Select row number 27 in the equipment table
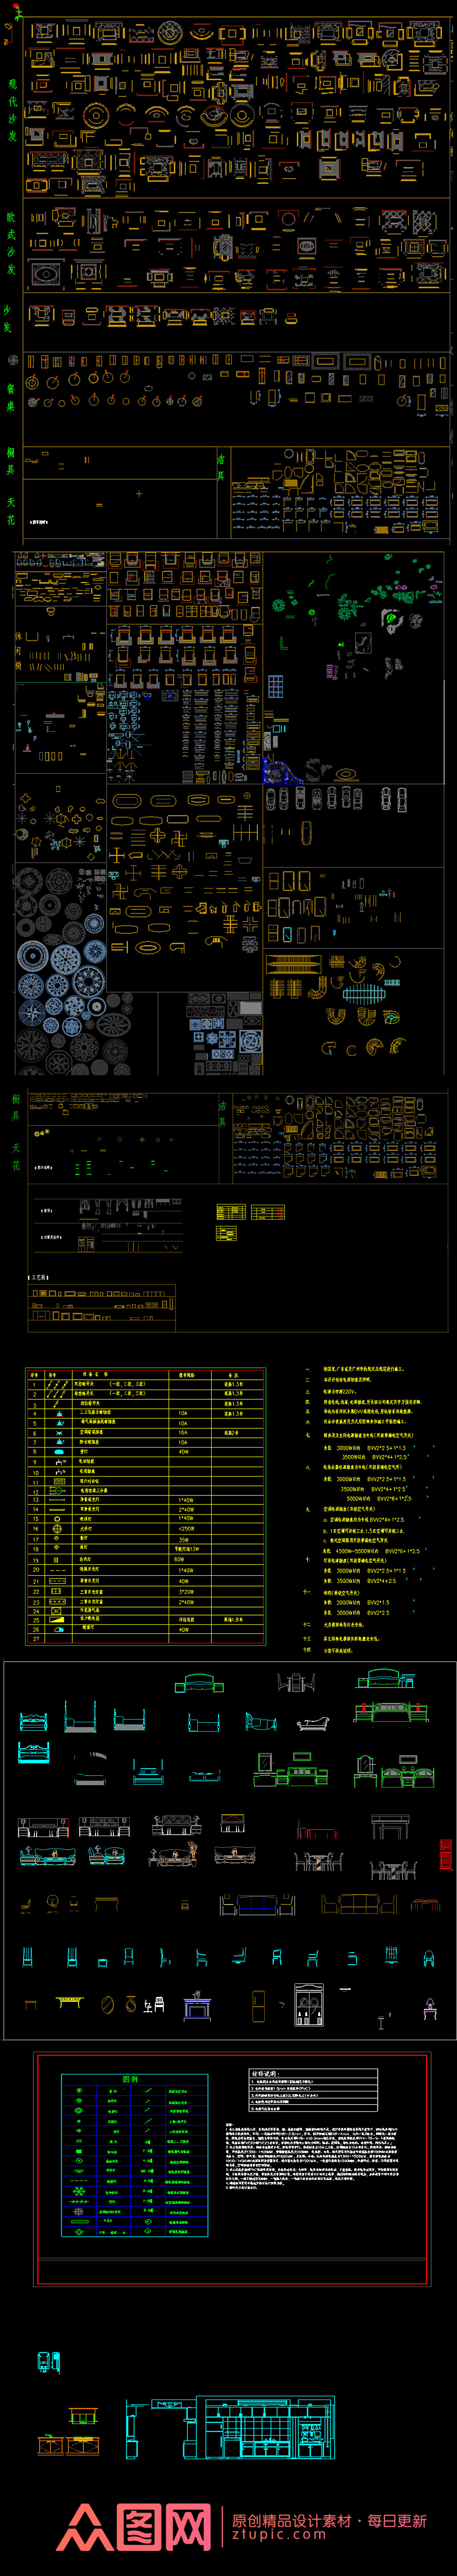The width and height of the screenshot is (457, 2576). point(36,1639)
